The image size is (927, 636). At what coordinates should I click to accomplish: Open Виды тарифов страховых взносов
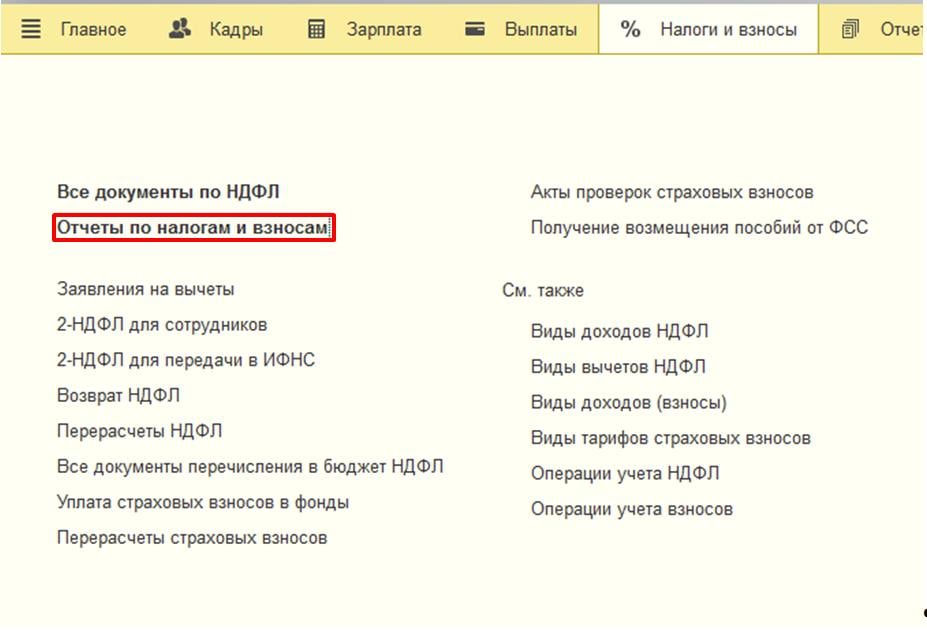point(670,438)
